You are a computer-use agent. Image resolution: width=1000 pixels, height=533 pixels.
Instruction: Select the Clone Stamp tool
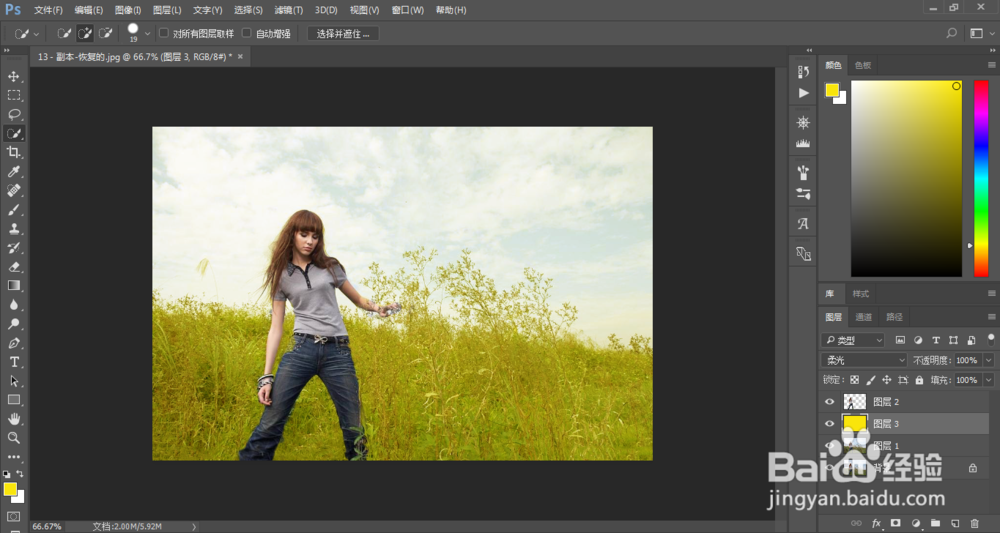[13, 228]
